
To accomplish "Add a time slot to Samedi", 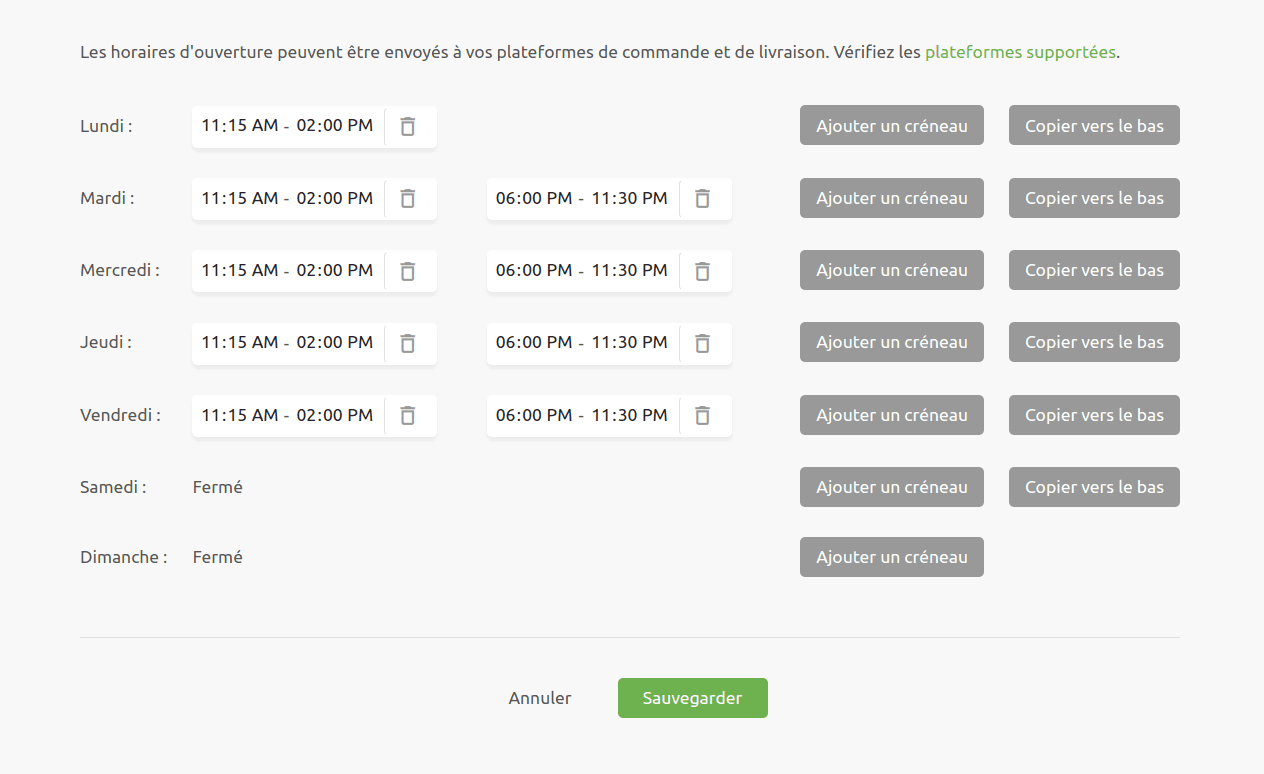I will click(x=891, y=487).
